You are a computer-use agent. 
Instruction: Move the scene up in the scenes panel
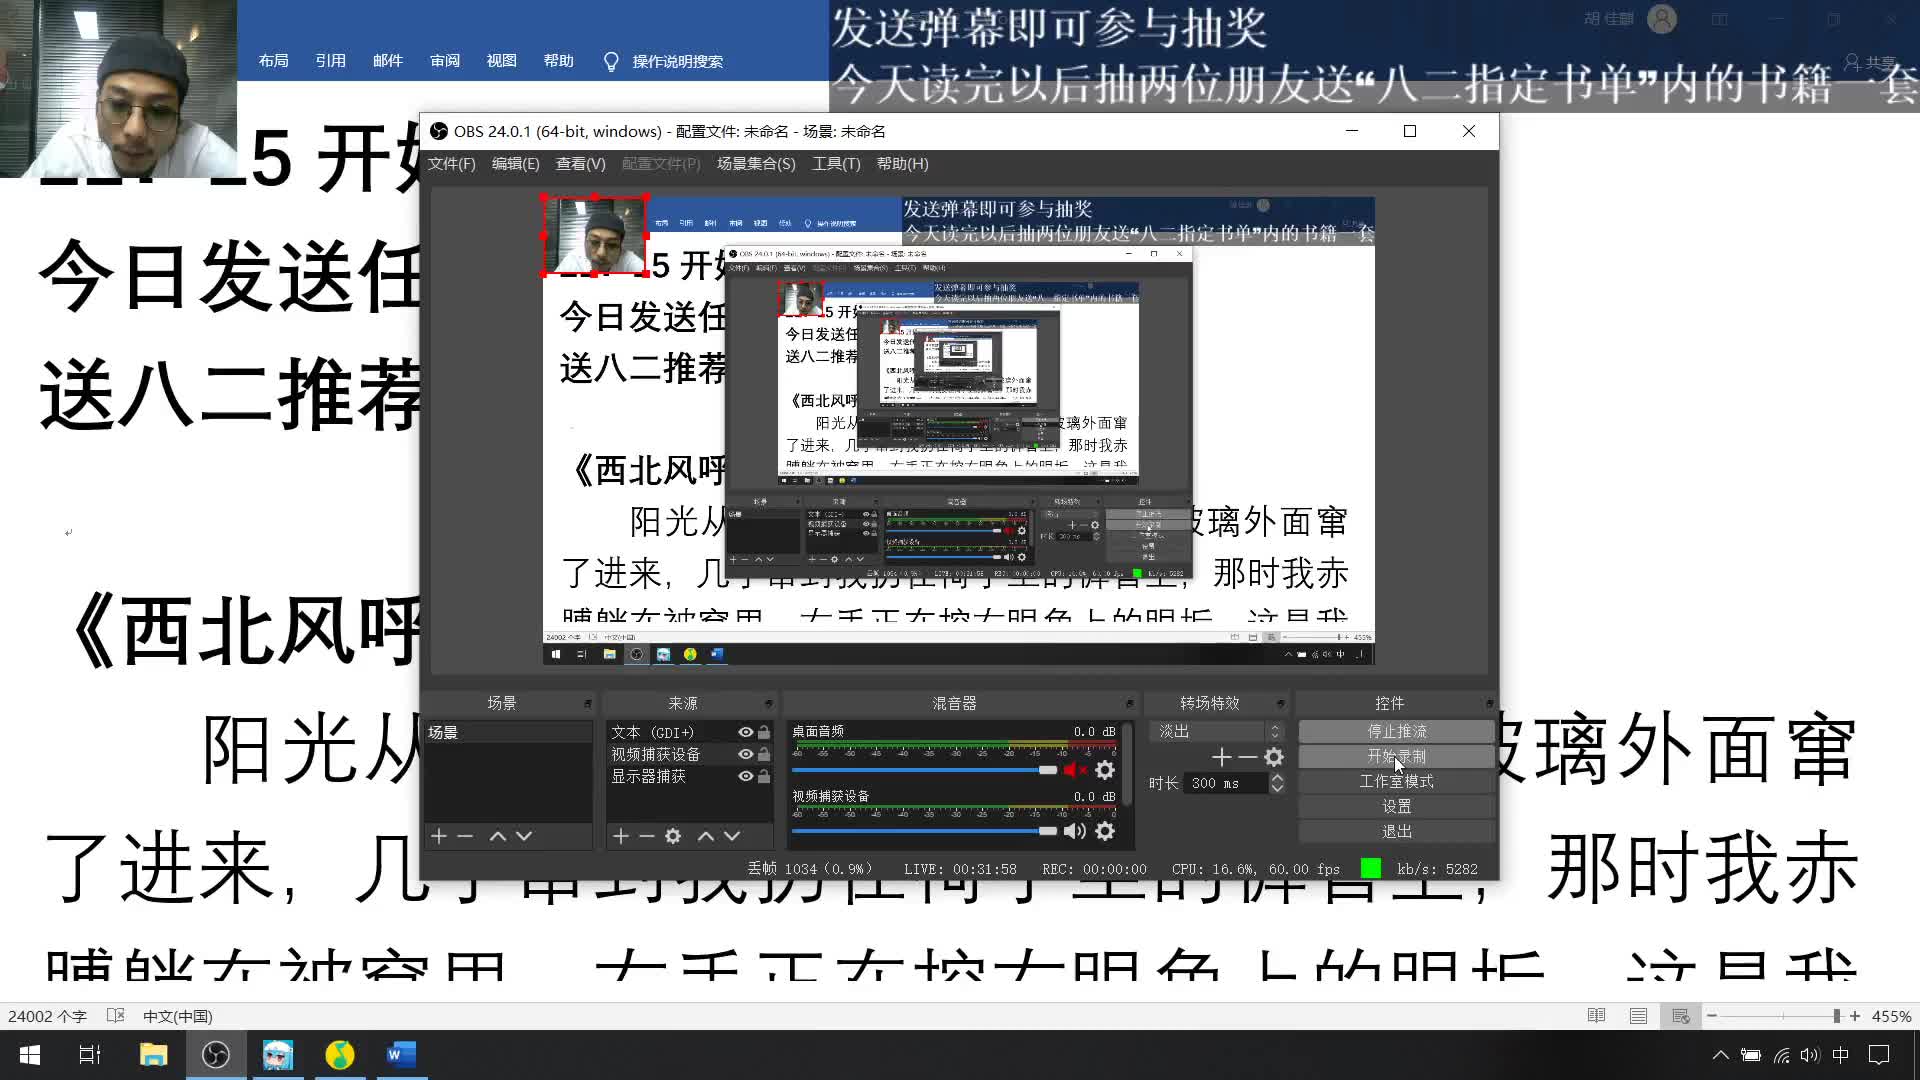tap(497, 836)
